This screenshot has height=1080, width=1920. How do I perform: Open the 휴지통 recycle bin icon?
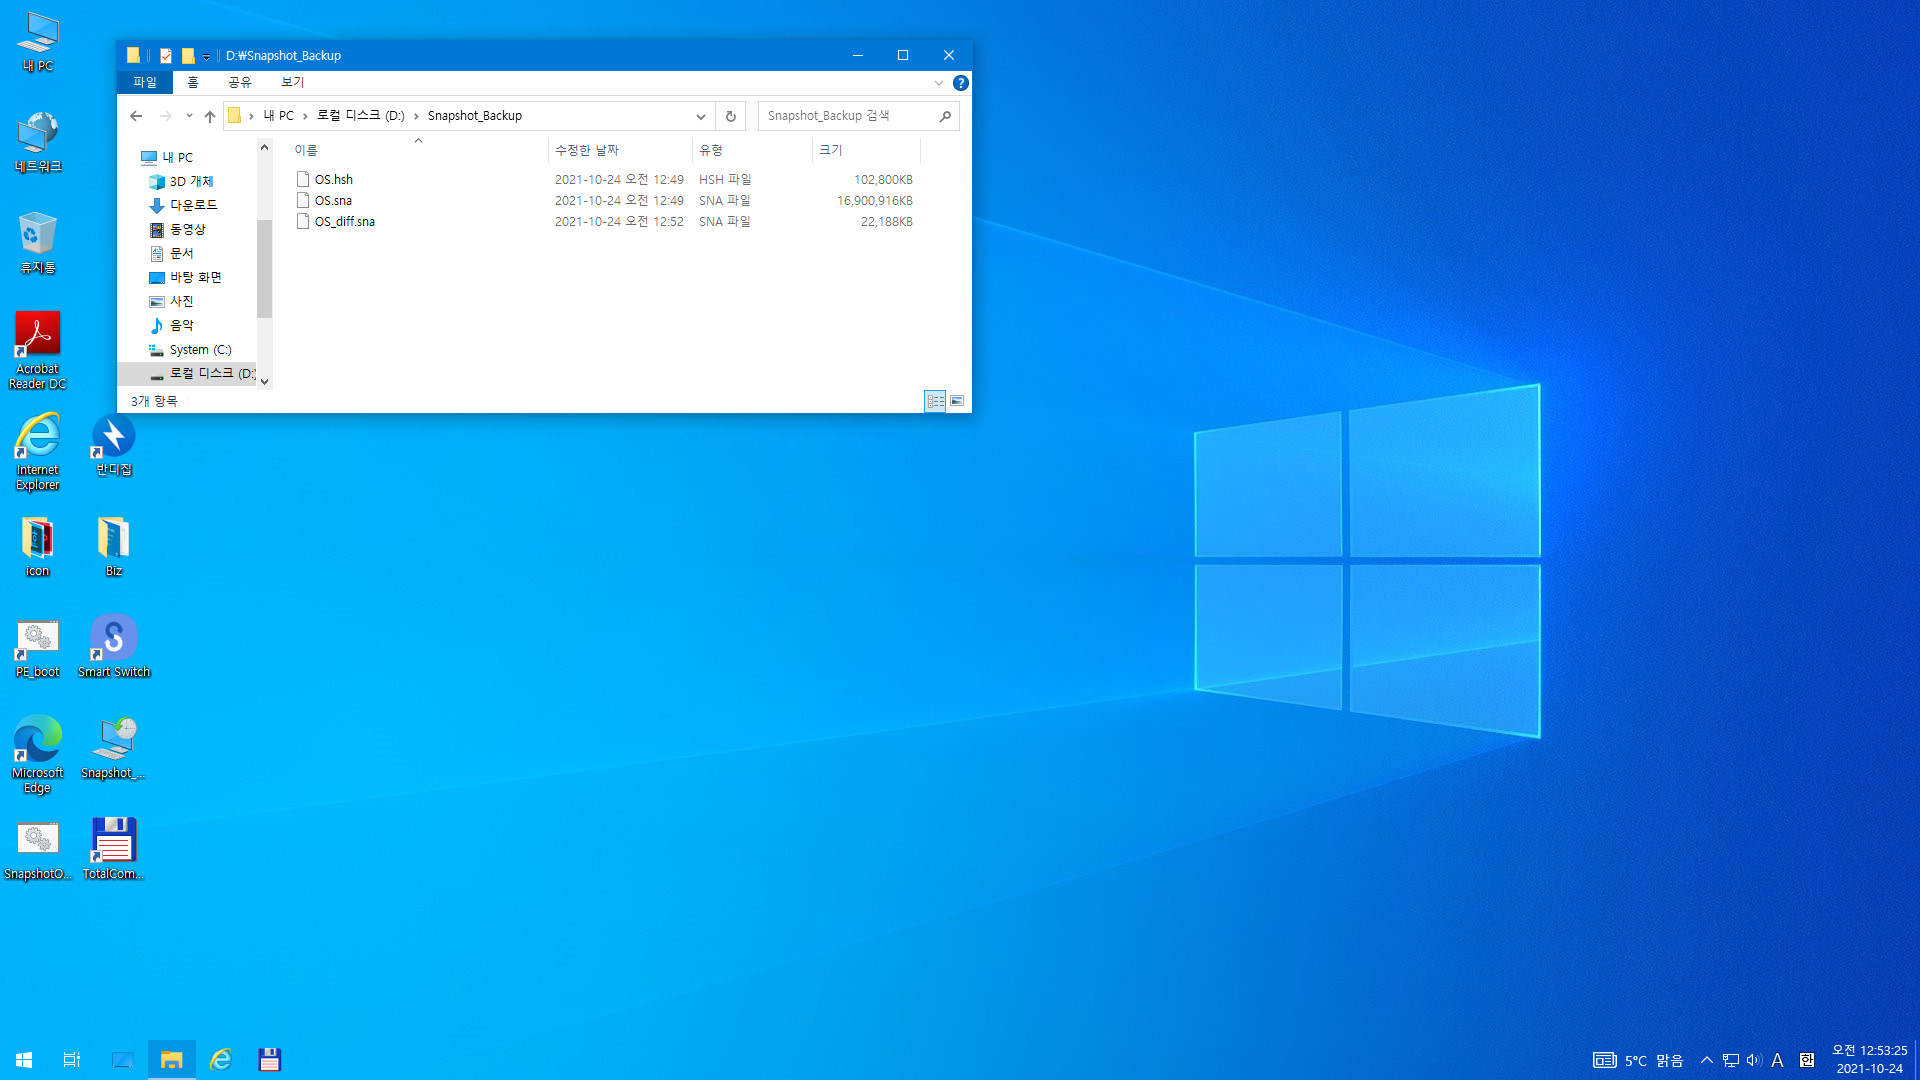point(38,243)
